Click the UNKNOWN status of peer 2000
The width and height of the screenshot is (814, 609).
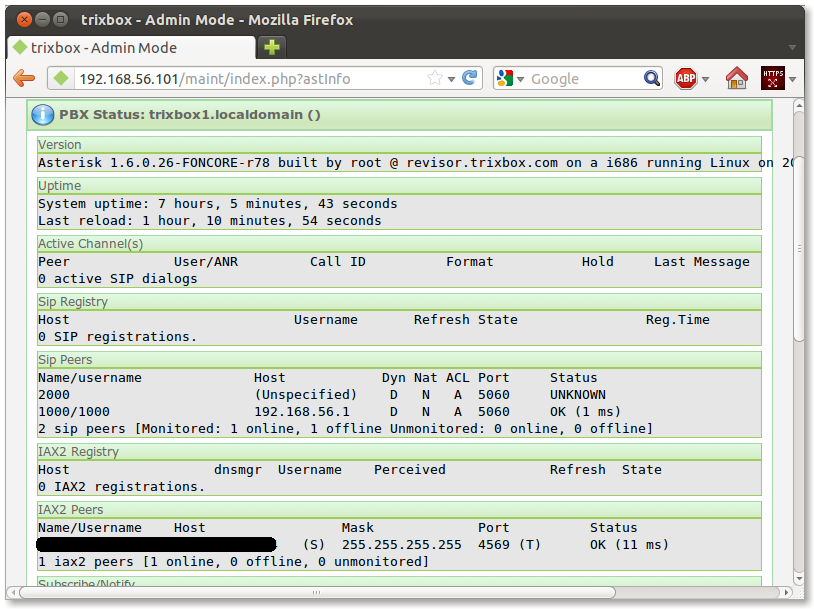tap(578, 395)
